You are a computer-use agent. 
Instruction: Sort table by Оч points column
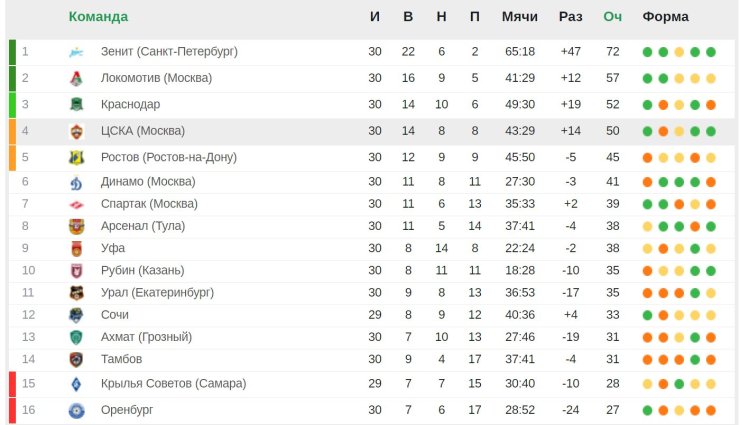coord(612,17)
